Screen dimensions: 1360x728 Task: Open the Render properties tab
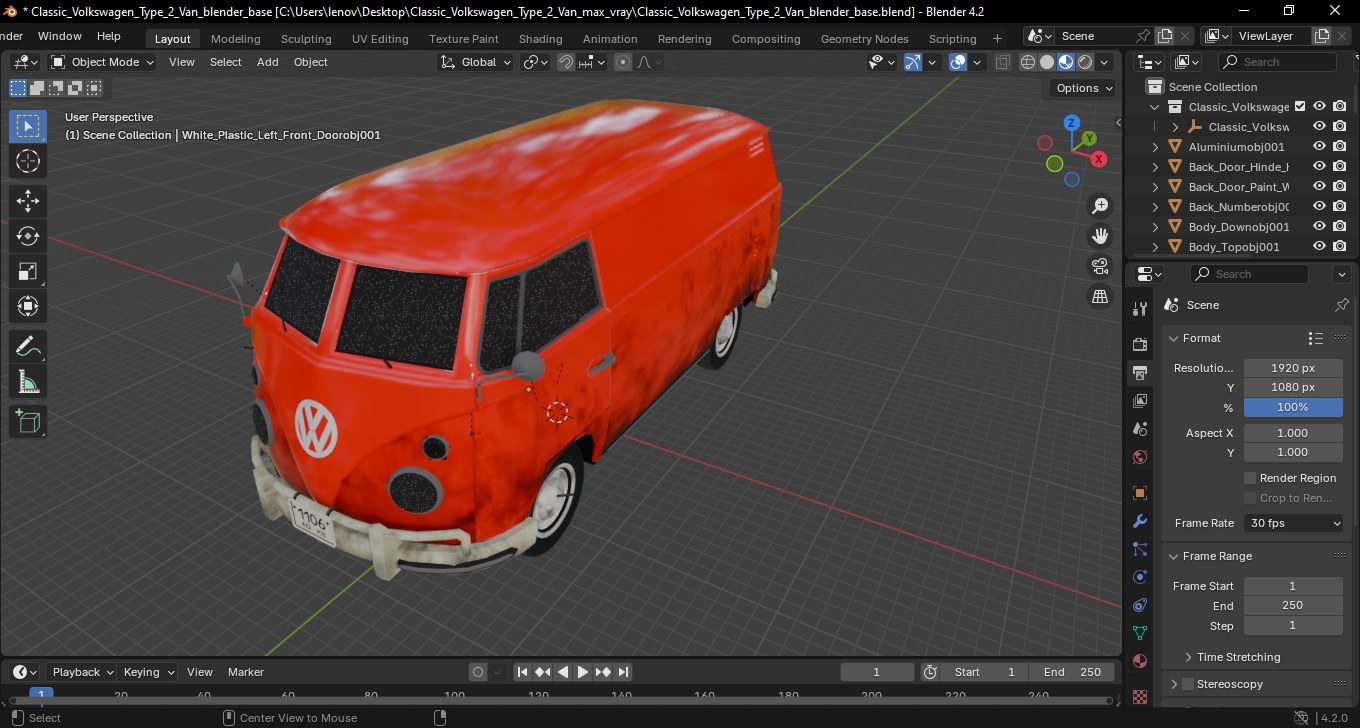pos(1139,344)
